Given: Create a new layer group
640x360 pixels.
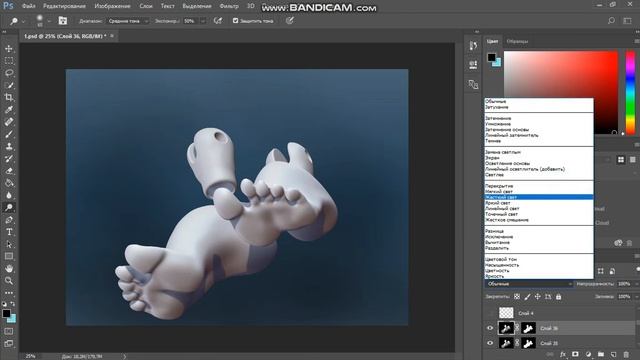Looking at the screenshot, I should (x=601, y=354).
